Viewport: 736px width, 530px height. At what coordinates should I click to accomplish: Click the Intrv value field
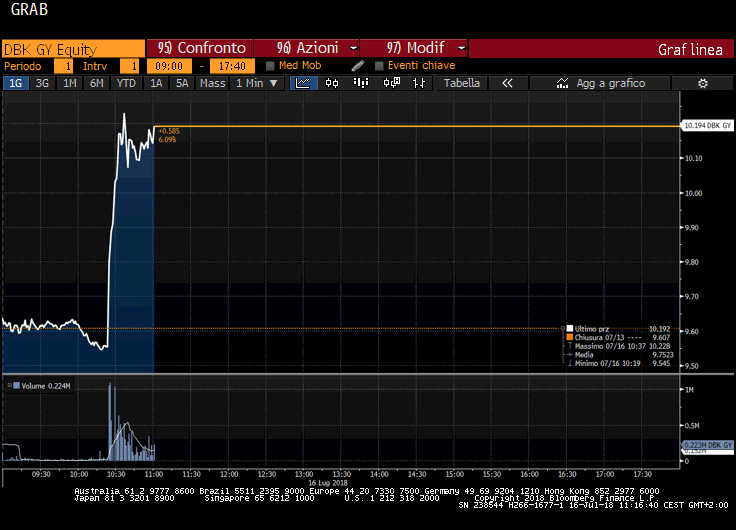[130, 66]
